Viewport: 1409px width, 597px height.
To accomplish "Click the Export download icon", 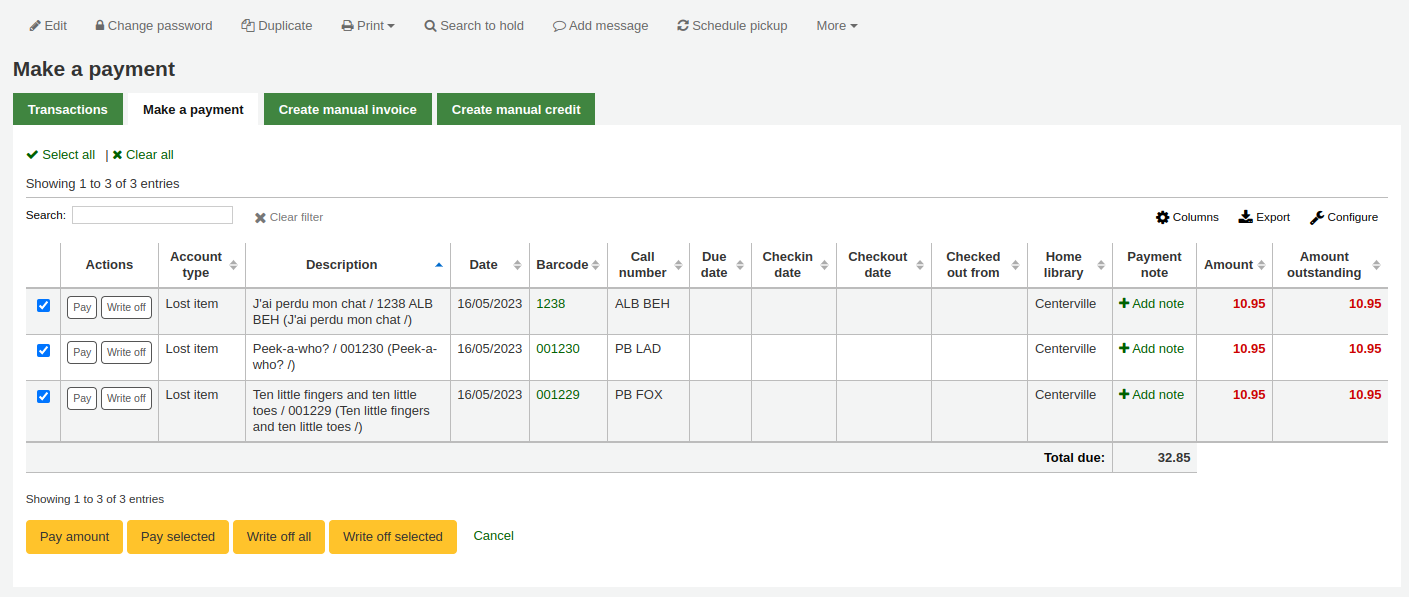I will click(1245, 216).
